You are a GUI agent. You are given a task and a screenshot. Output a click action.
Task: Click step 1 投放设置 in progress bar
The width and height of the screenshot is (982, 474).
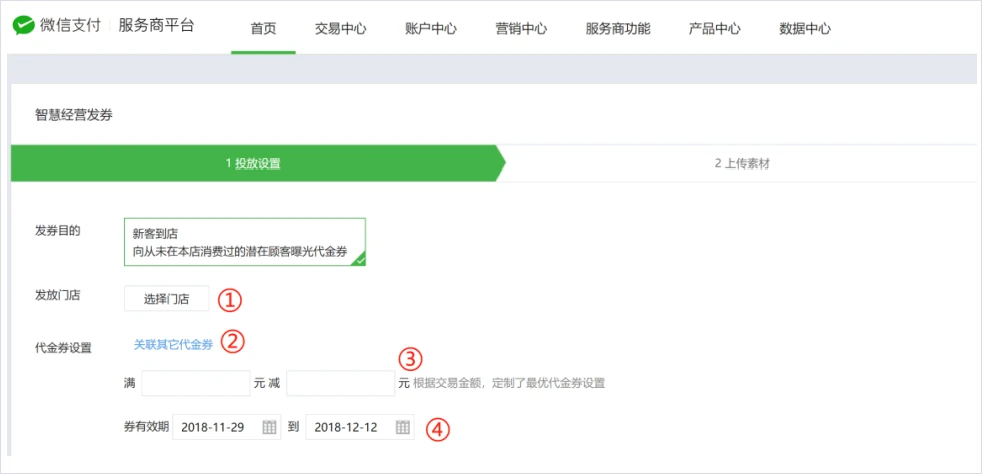(x=253, y=163)
